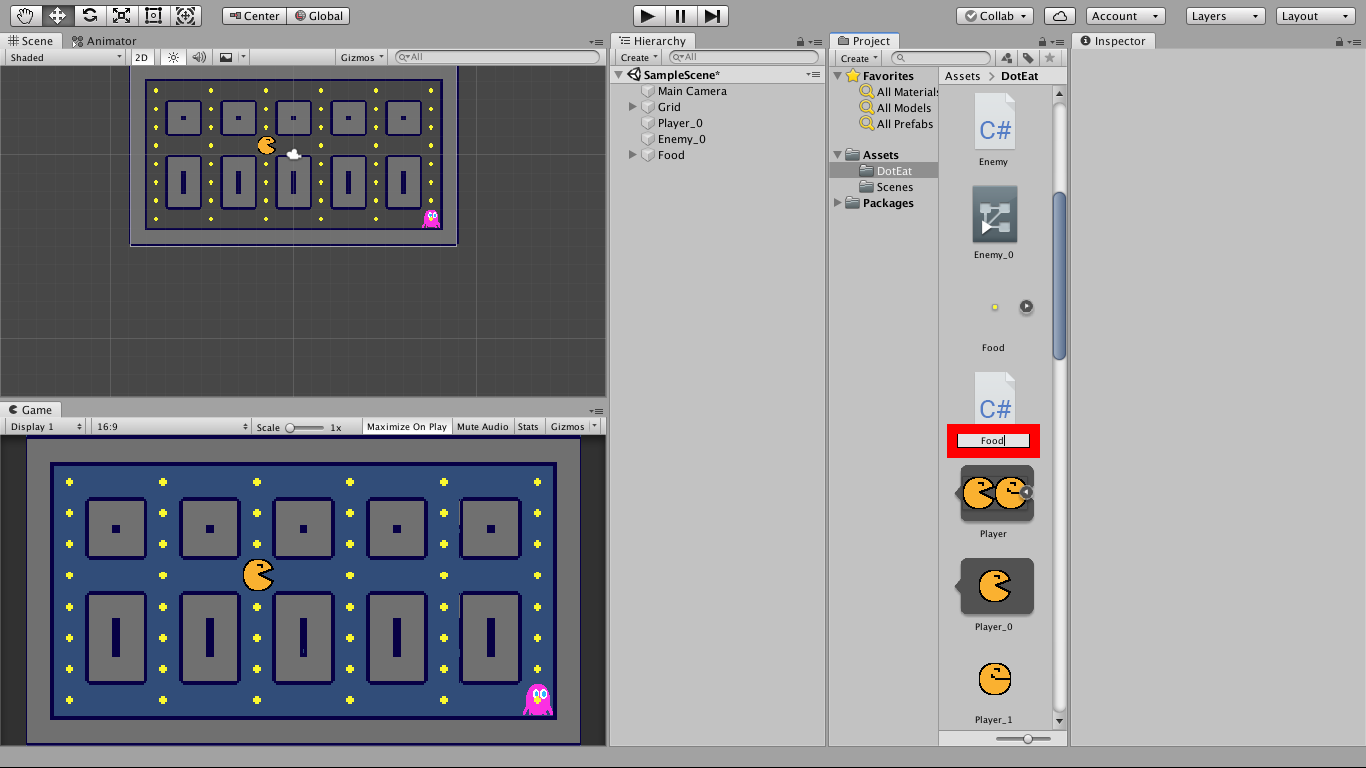Select All Materials favorite search

(x=898, y=92)
